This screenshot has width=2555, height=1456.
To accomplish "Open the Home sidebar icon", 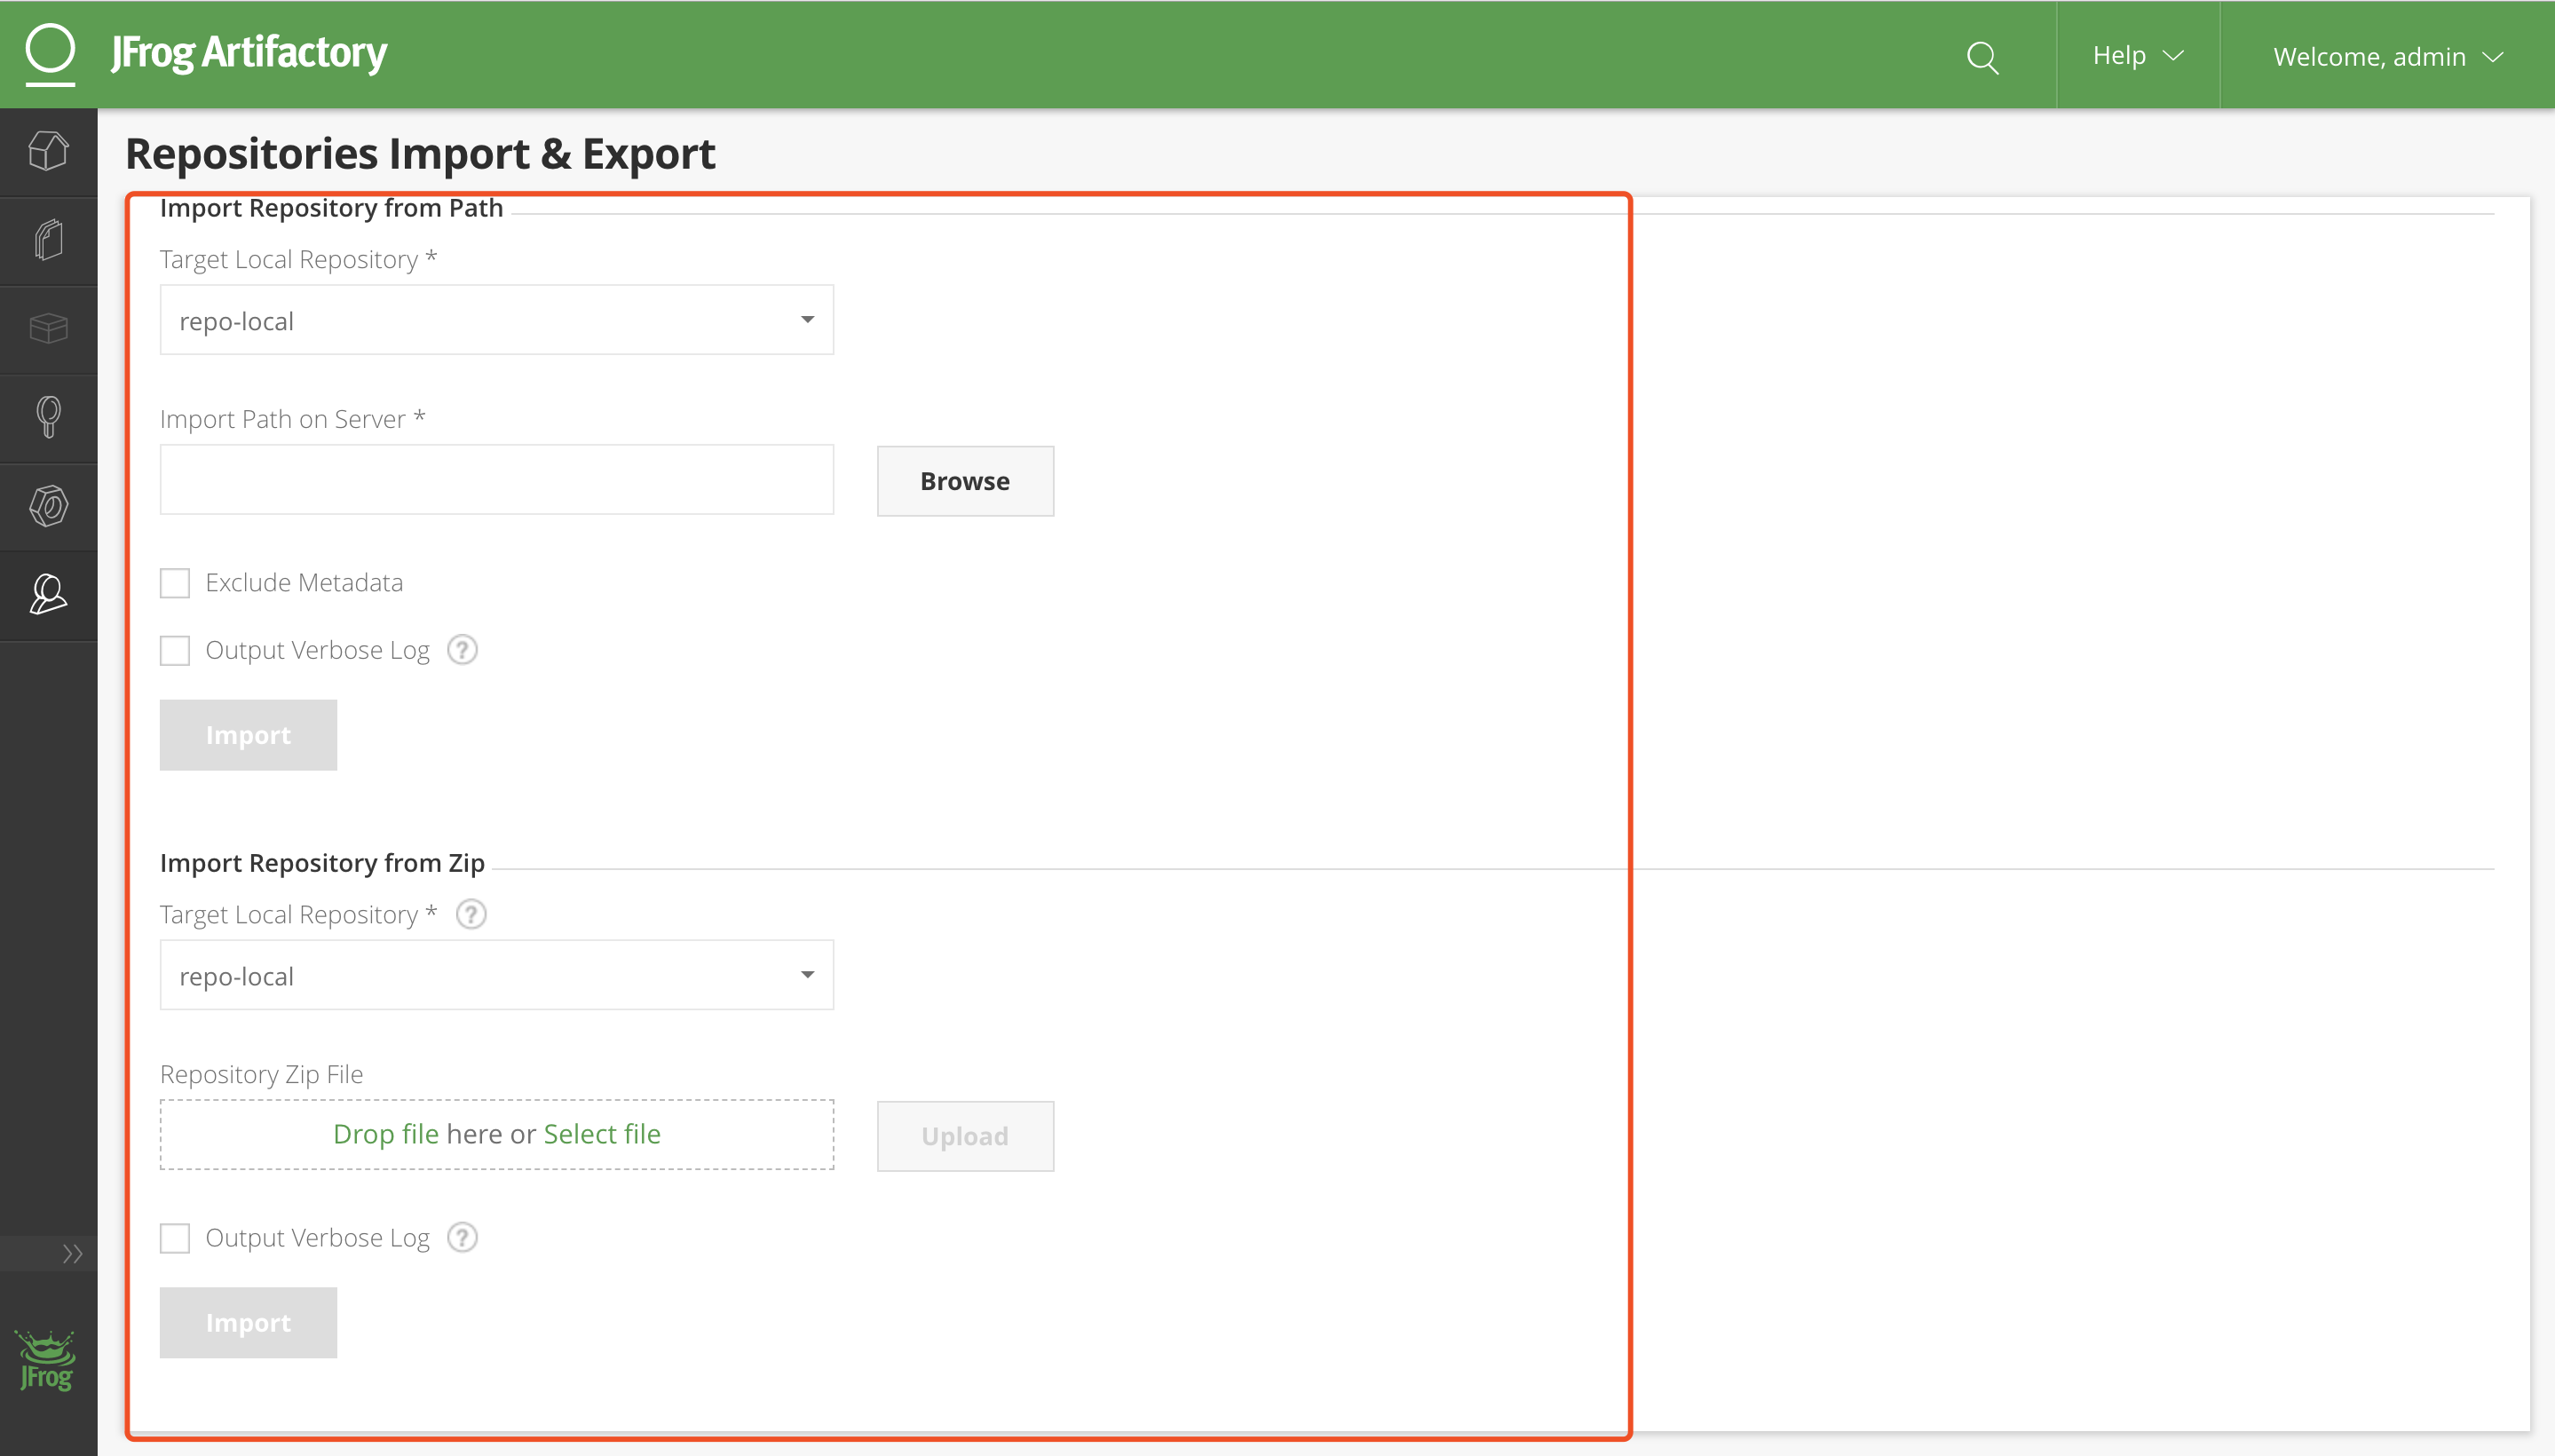I will (48, 152).
